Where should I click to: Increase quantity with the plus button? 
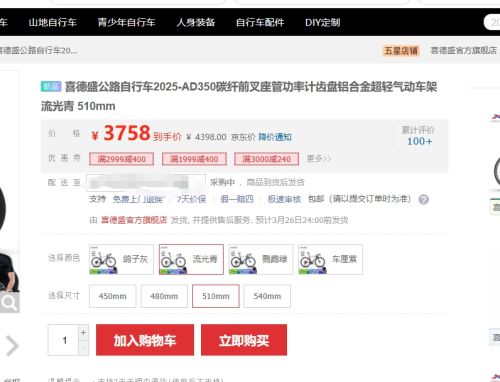[84, 332]
